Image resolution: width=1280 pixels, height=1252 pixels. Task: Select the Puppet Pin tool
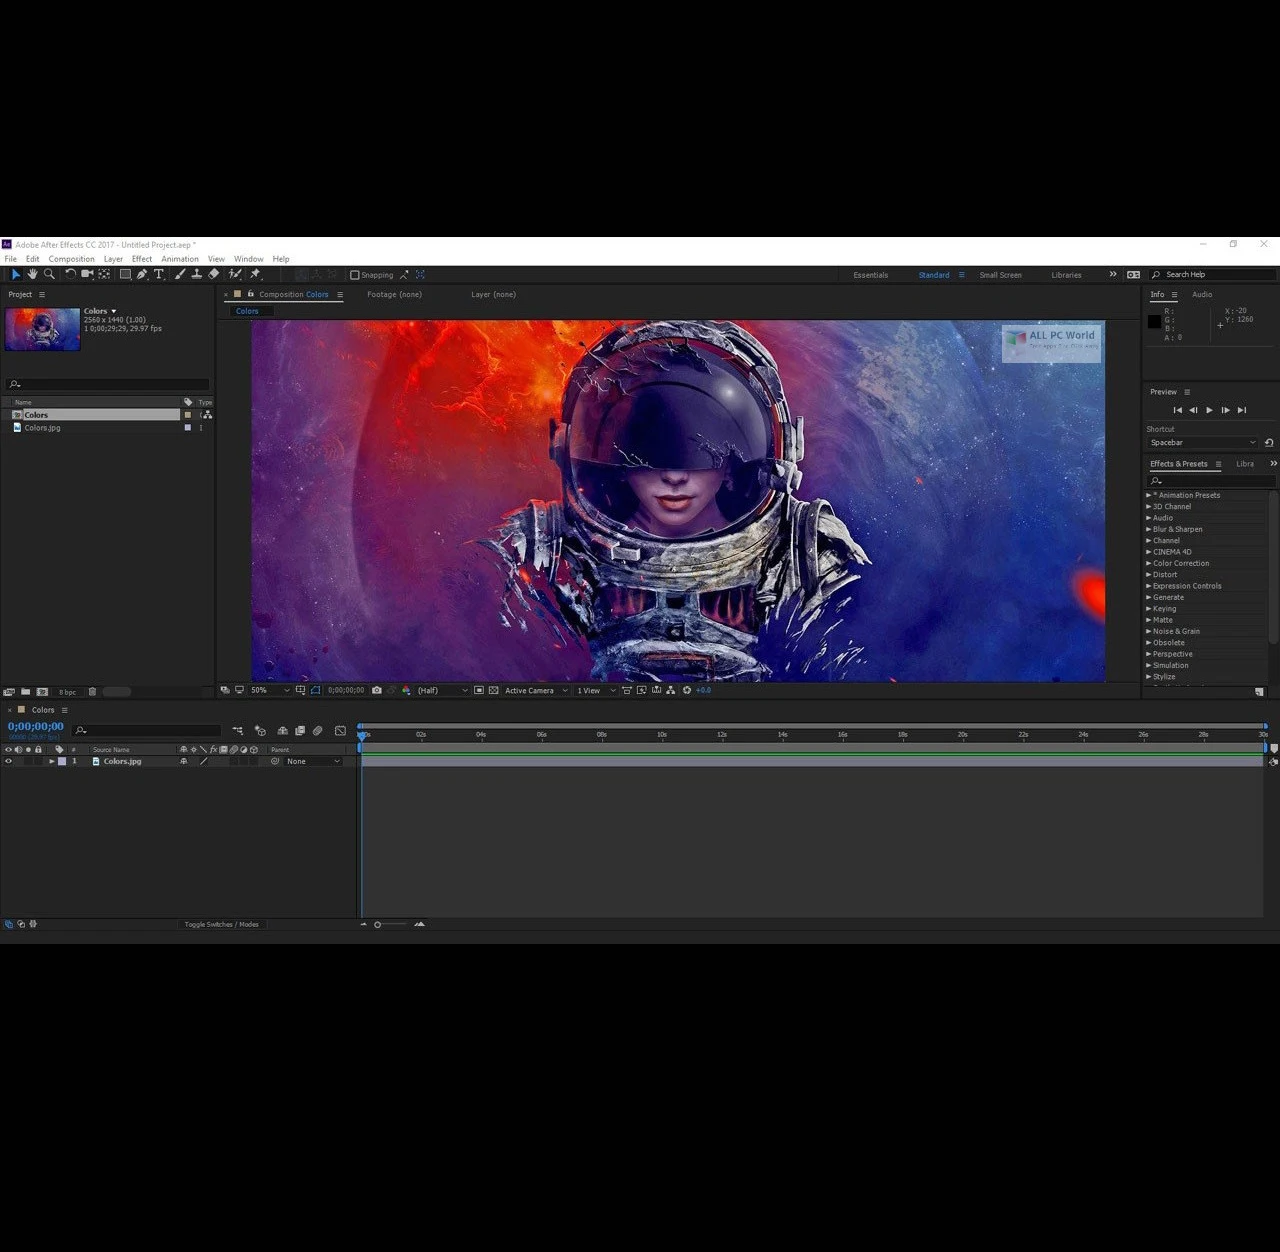[x=255, y=274]
